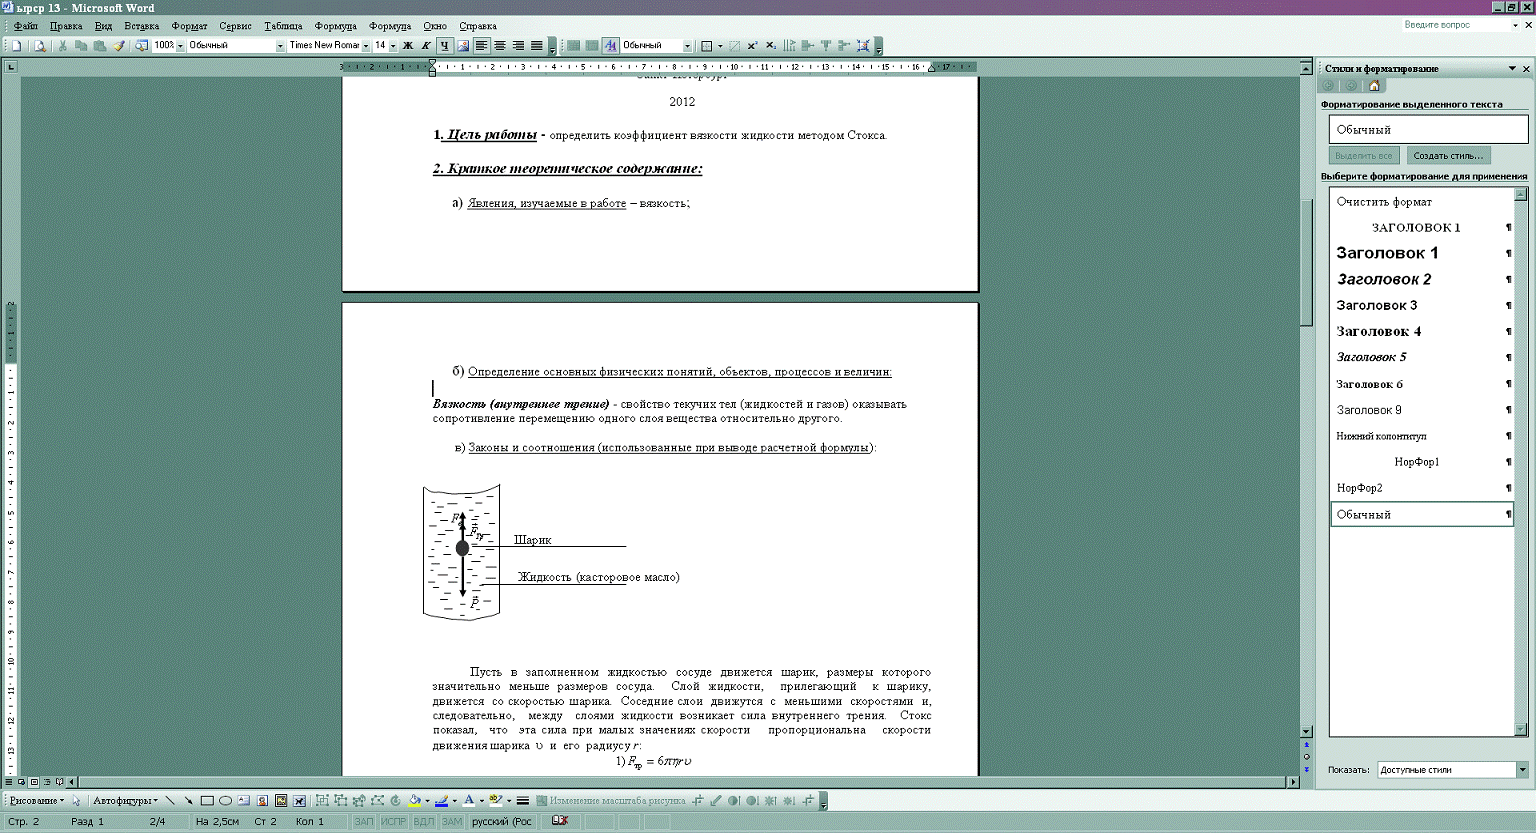Justify the paragraph text
This screenshot has width=1536, height=833.
point(537,46)
